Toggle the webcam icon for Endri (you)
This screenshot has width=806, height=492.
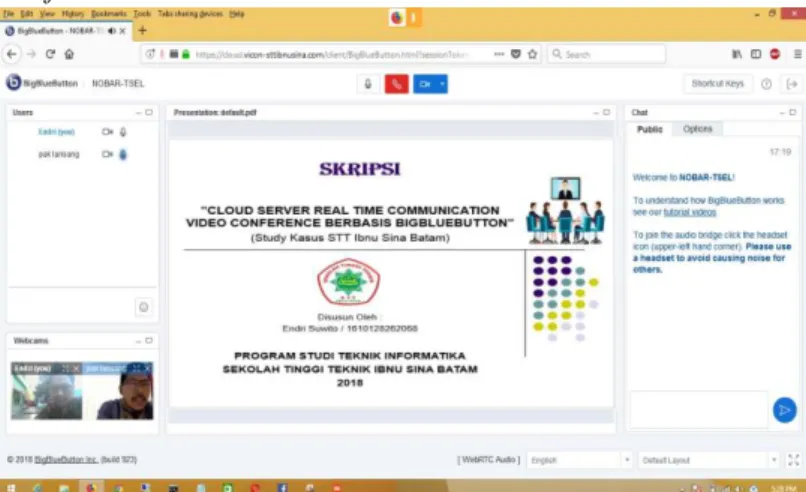point(107,132)
